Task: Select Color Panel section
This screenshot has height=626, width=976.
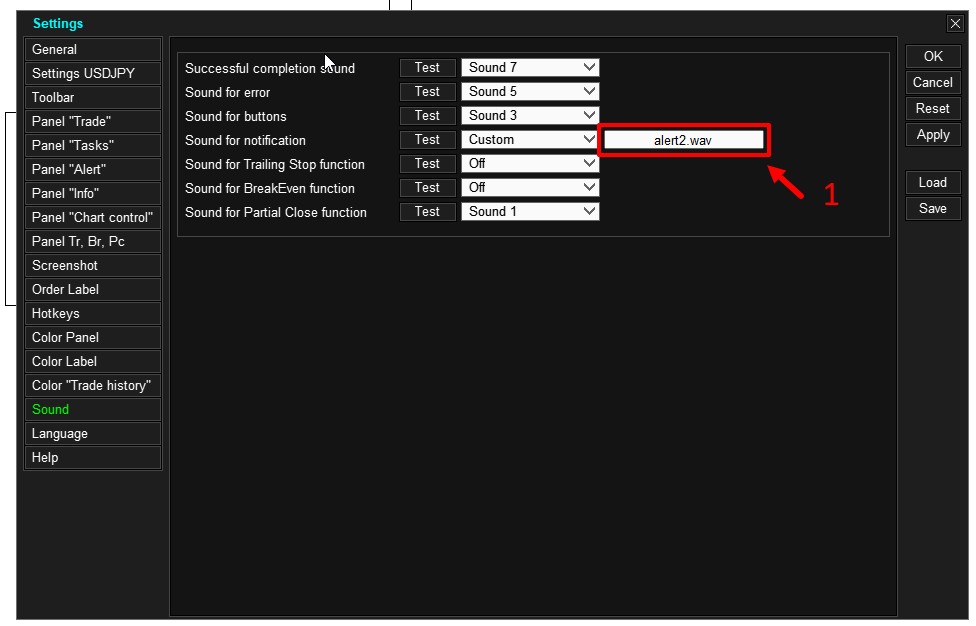Action: 93,337
